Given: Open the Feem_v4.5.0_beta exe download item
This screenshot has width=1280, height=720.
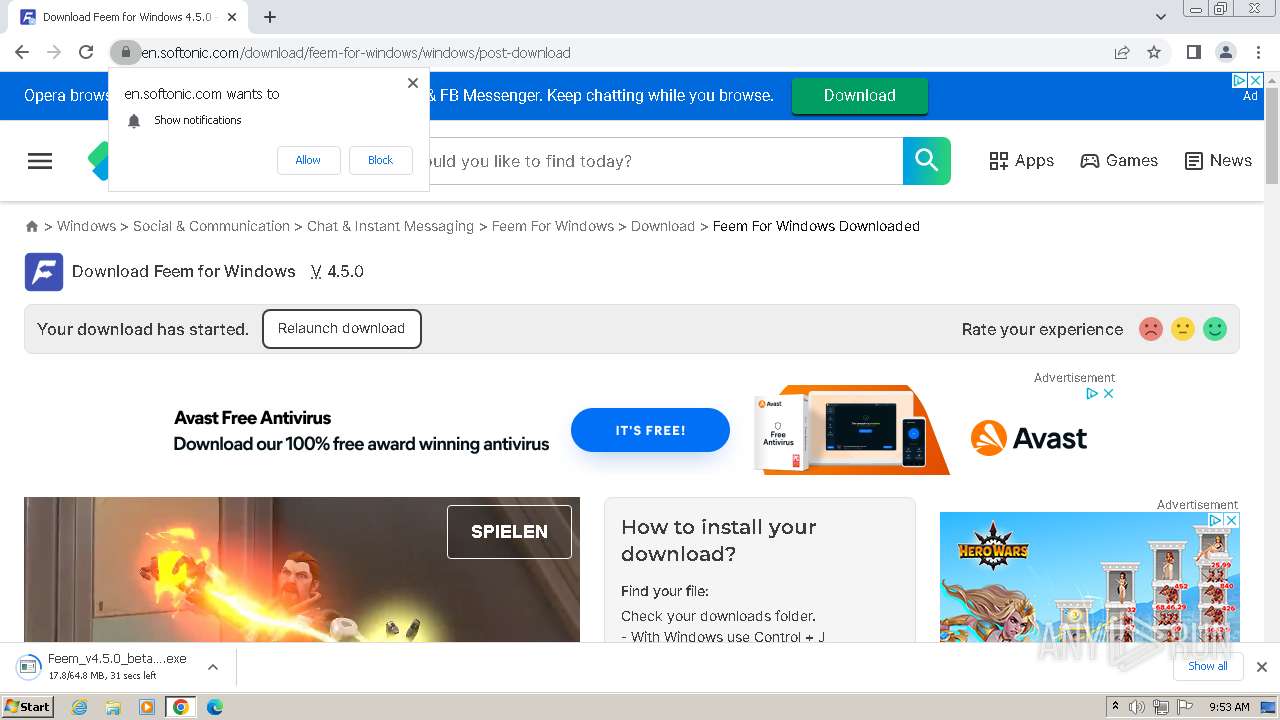Looking at the screenshot, I should (x=103, y=667).
